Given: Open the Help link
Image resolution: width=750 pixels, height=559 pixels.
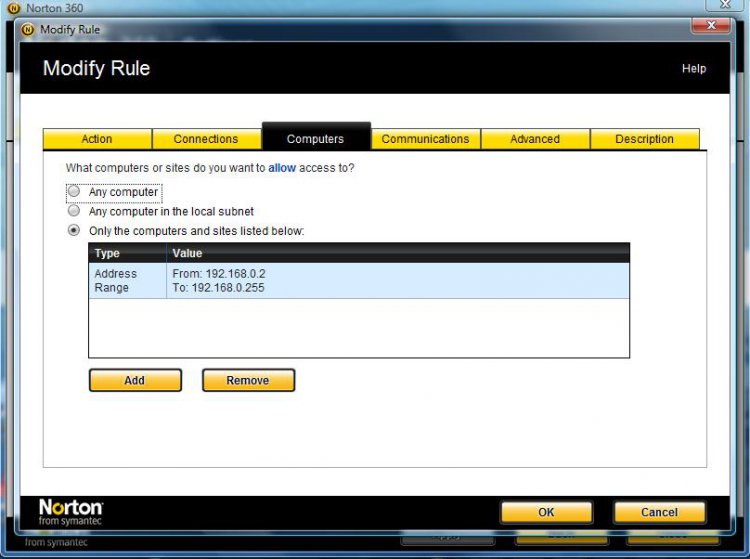Looking at the screenshot, I should point(693,69).
